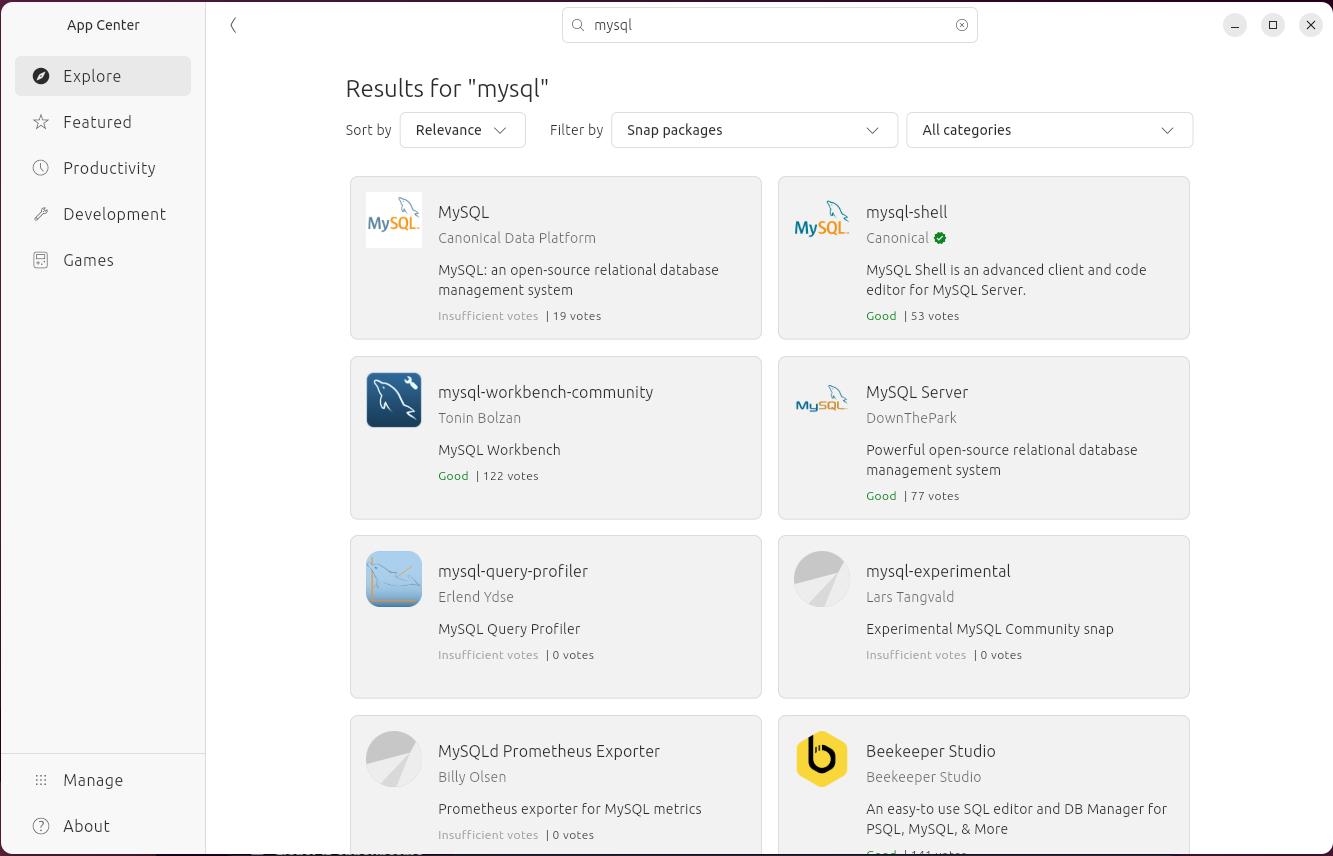Click the Productivity clock icon
This screenshot has width=1333, height=856.
(41, 168)
